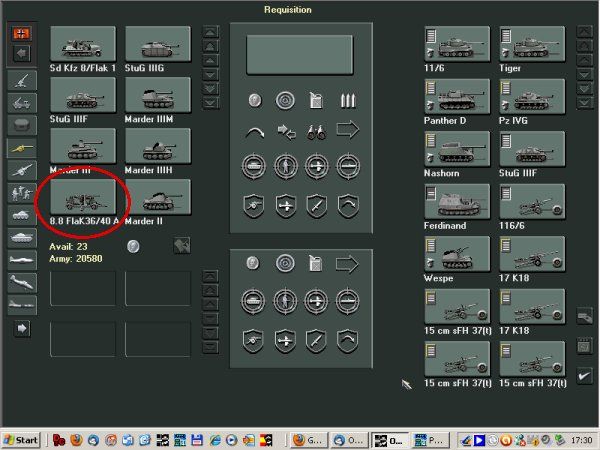The image size is (600, 450).
Task: Step purchase list up one row
Action: pyautogui.click(x=210, y=60)
